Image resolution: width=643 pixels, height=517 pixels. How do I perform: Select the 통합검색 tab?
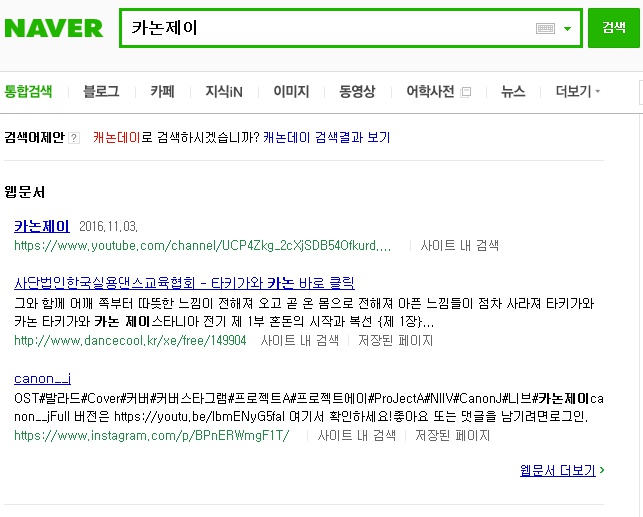[28, 91]
